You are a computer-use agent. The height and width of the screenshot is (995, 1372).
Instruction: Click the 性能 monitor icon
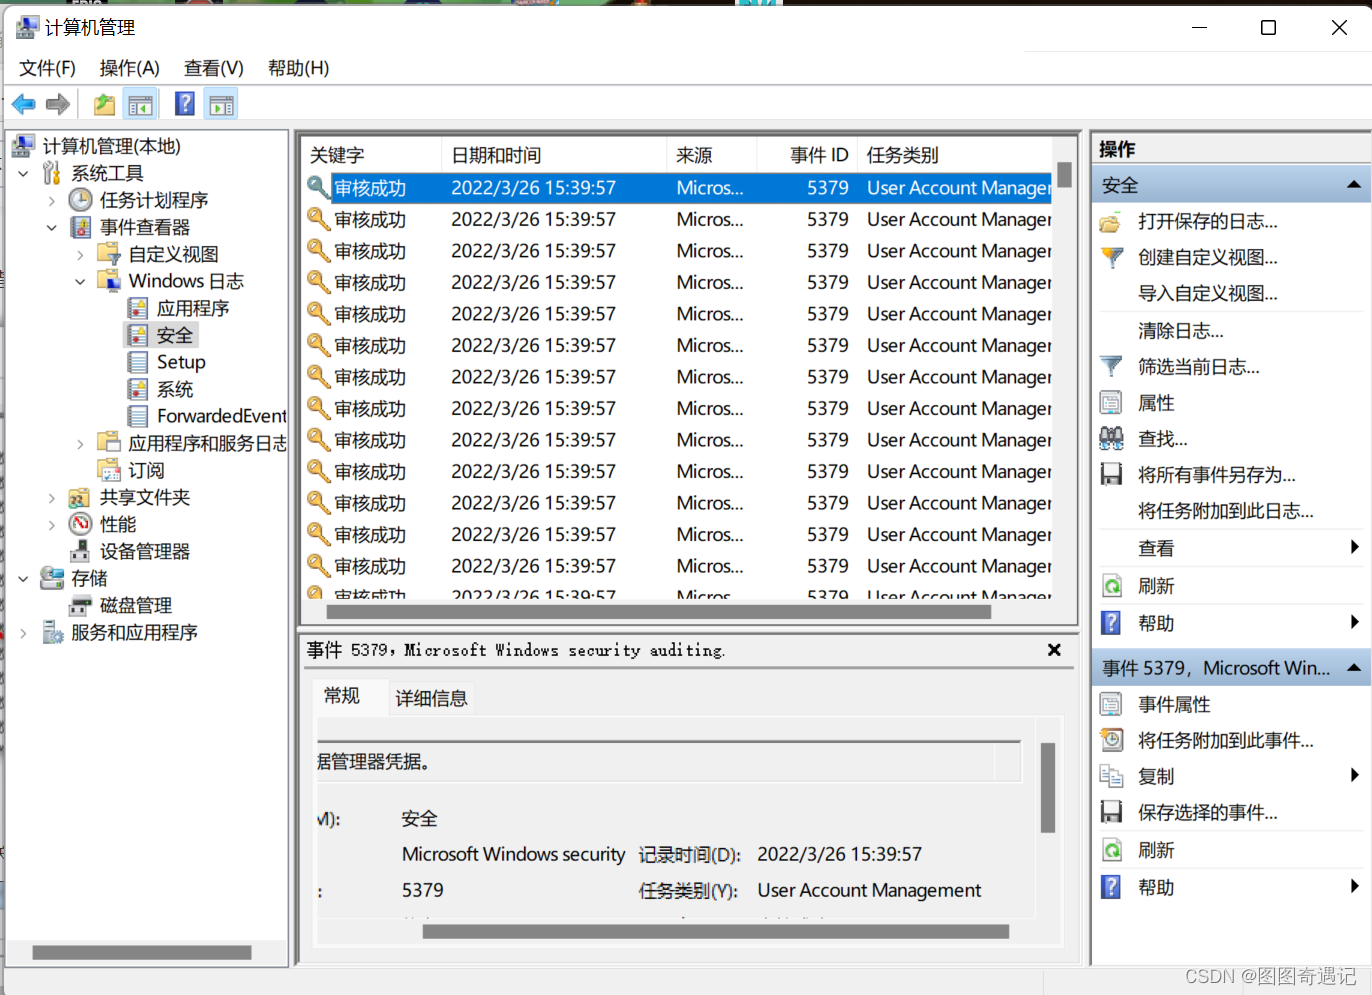click(81, 524)
